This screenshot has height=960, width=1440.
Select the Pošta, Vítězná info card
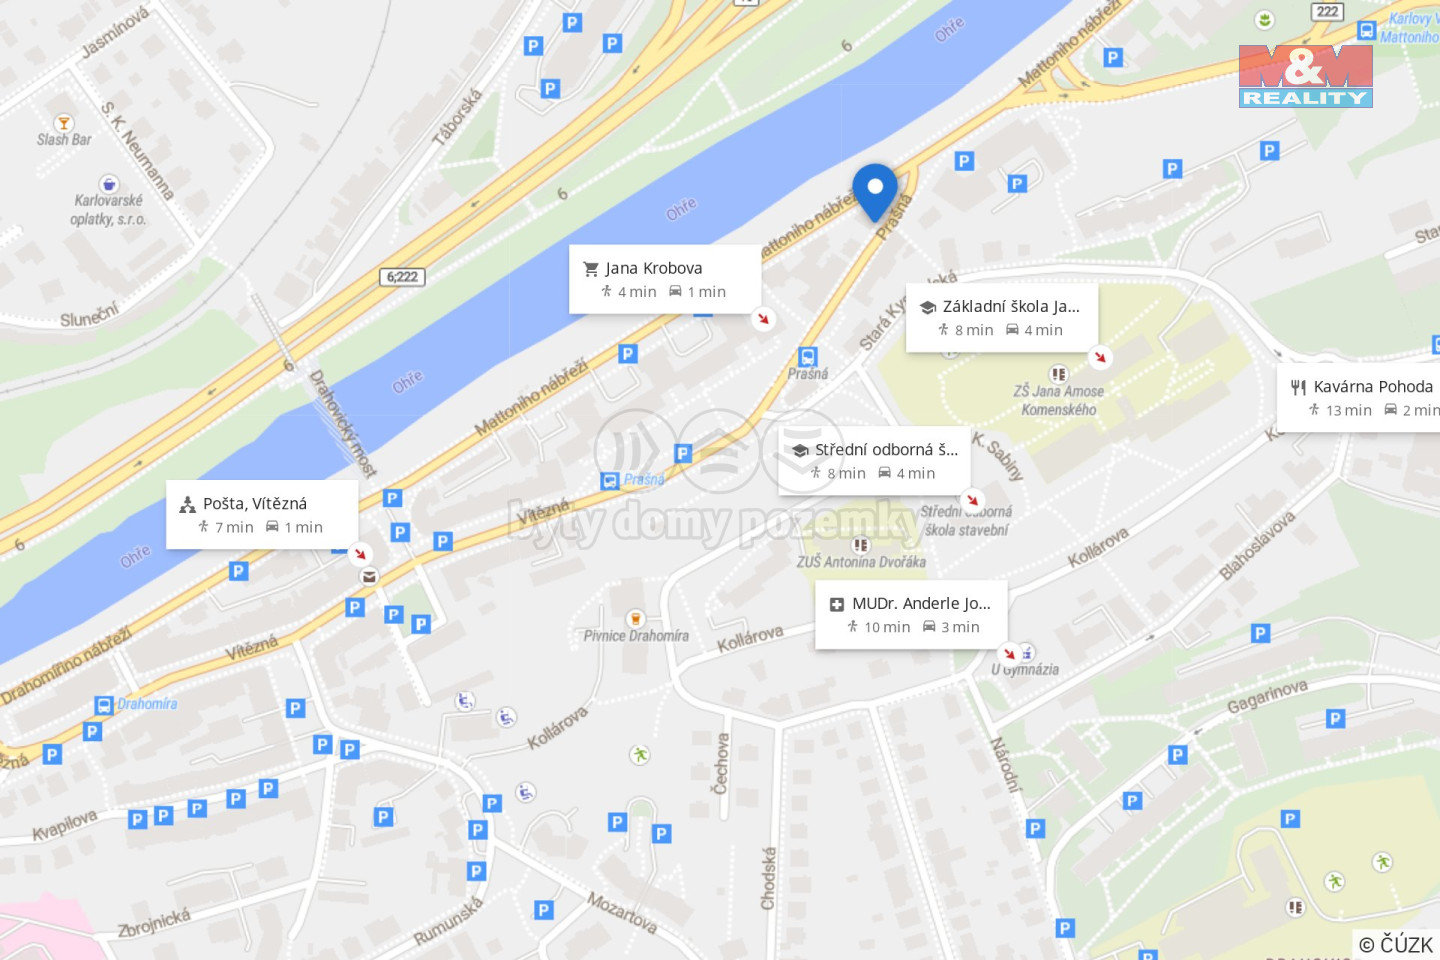coord(262,514)
